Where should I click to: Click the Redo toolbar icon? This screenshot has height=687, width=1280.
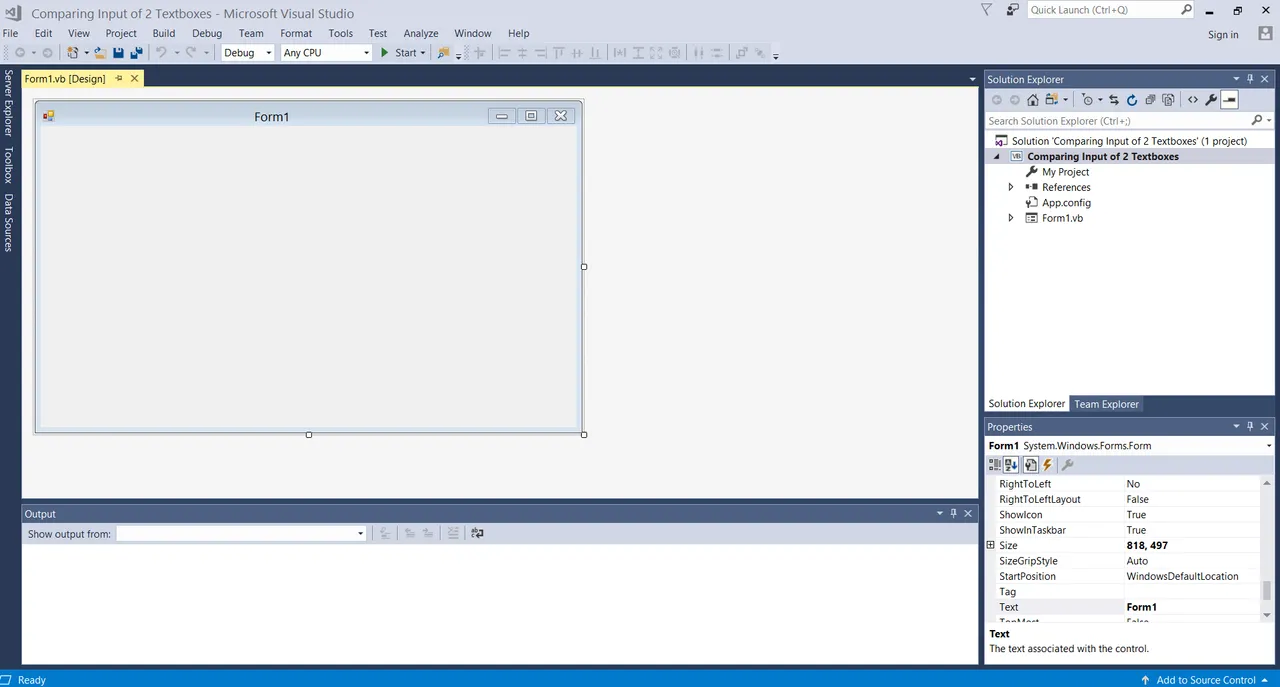pos(190,53)
